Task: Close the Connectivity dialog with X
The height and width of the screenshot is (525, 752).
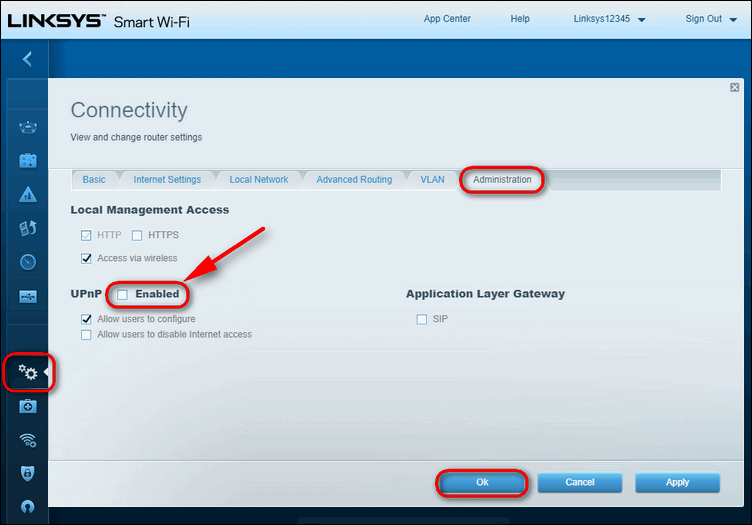Action: tap(734, 87)
